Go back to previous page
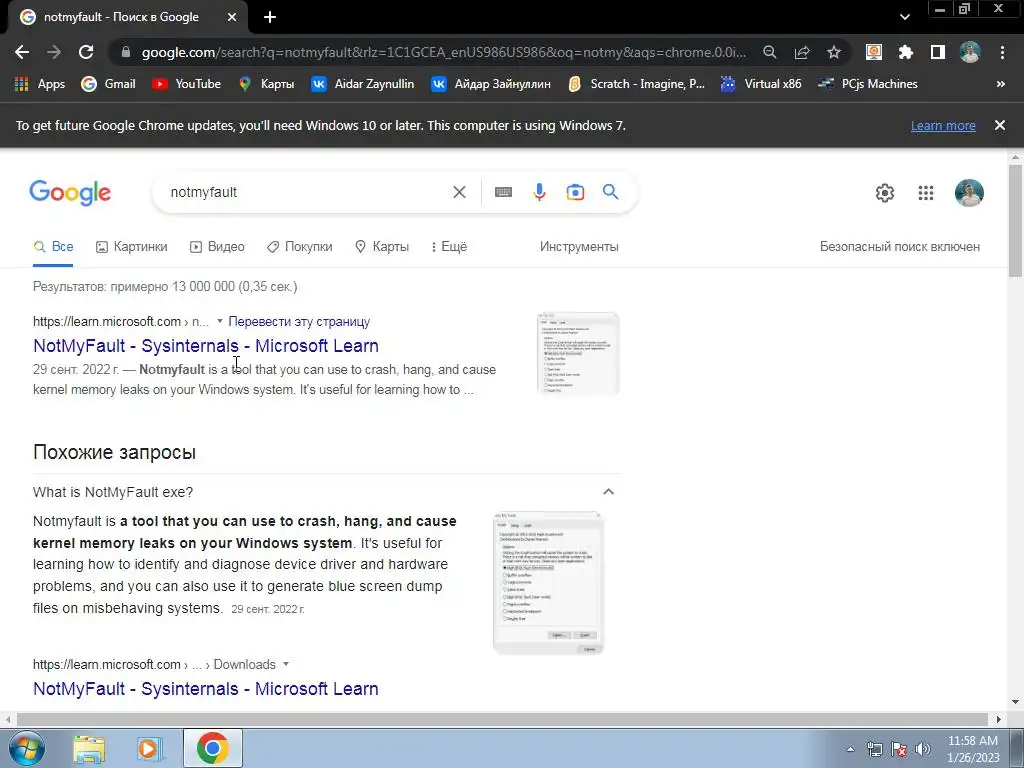1024x768 pixels. 22,52
